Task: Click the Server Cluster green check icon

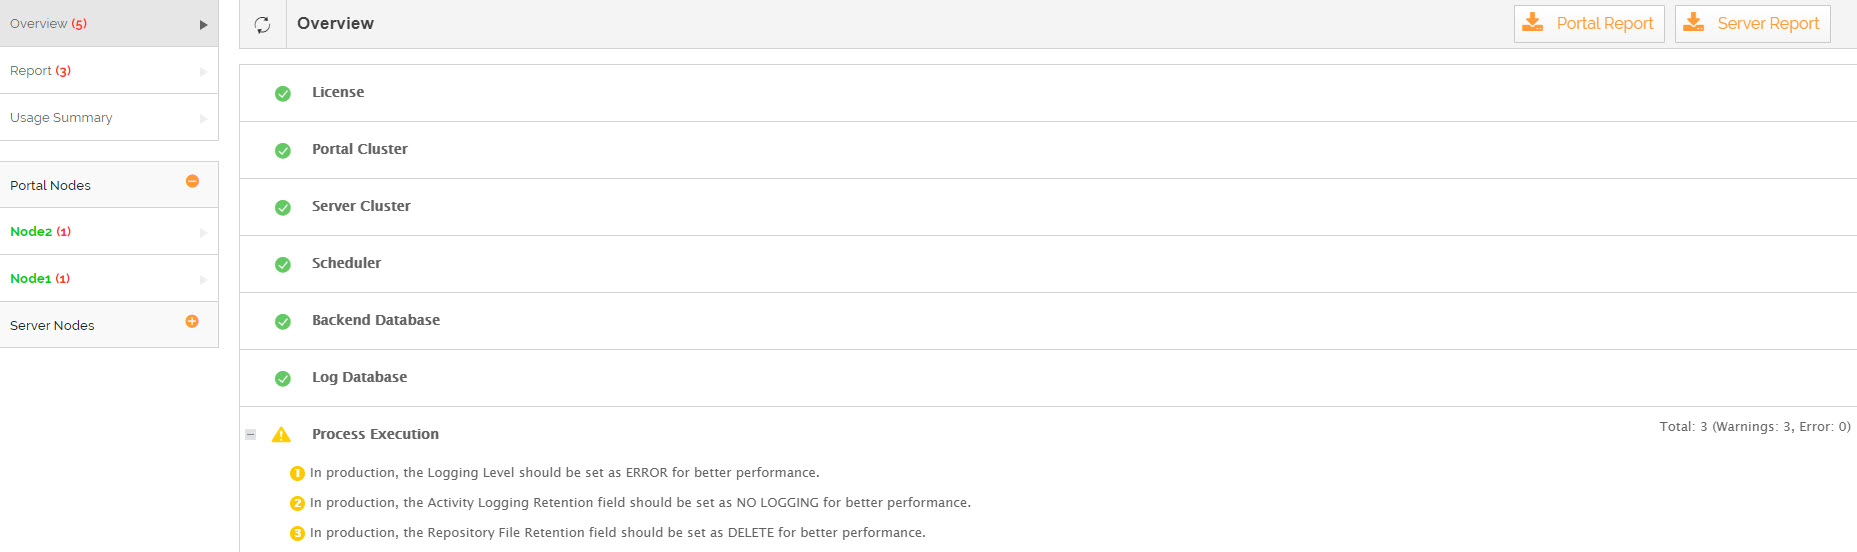Action: (283, 207)
